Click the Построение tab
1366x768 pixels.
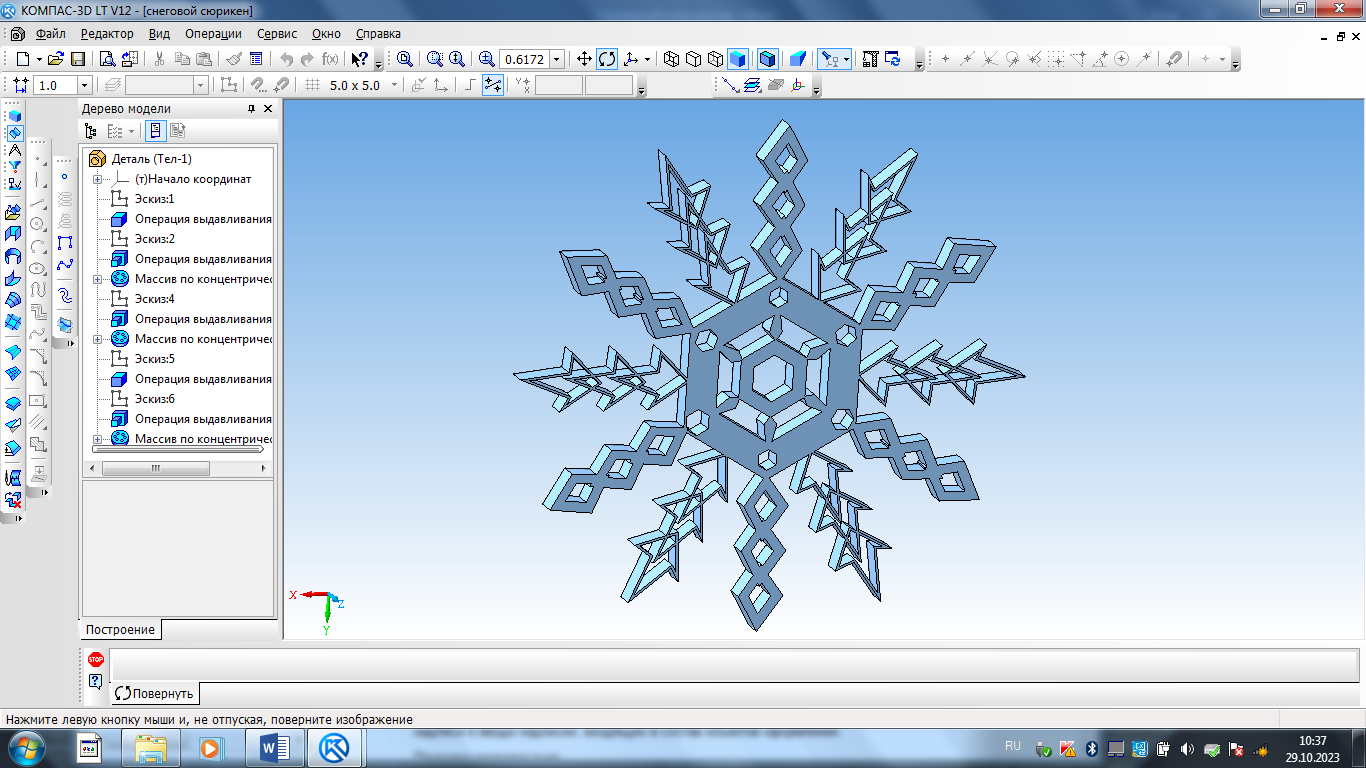(120, 630)
